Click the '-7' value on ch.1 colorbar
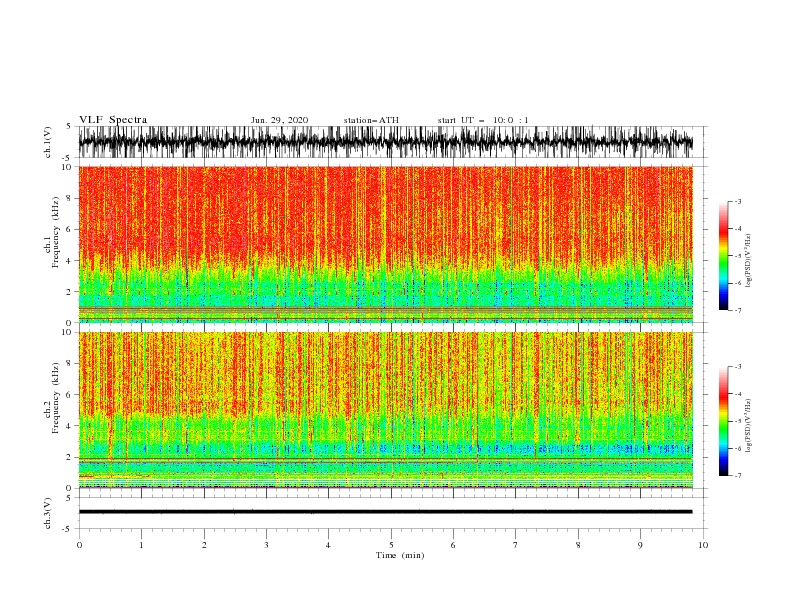792x612 pixels. (x=738, y=310)
